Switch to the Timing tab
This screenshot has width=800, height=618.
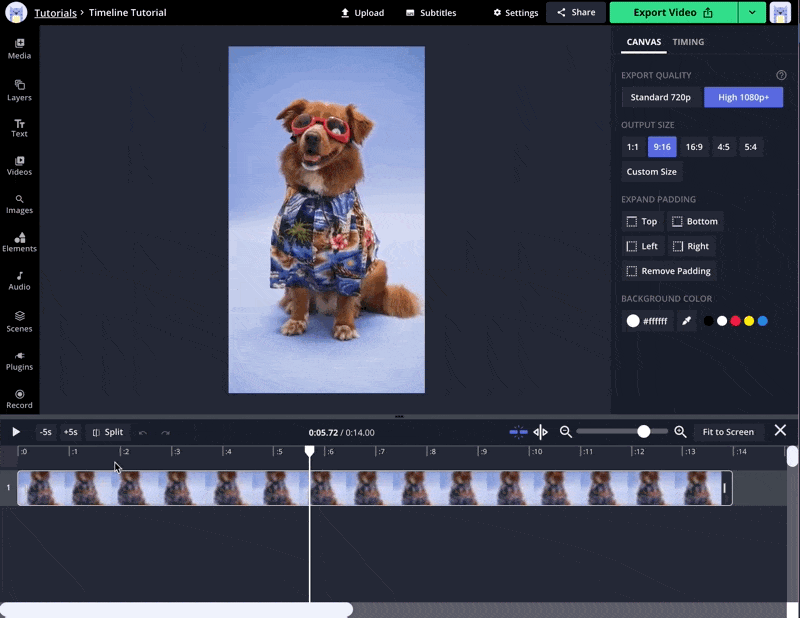(x=688, y=42)
